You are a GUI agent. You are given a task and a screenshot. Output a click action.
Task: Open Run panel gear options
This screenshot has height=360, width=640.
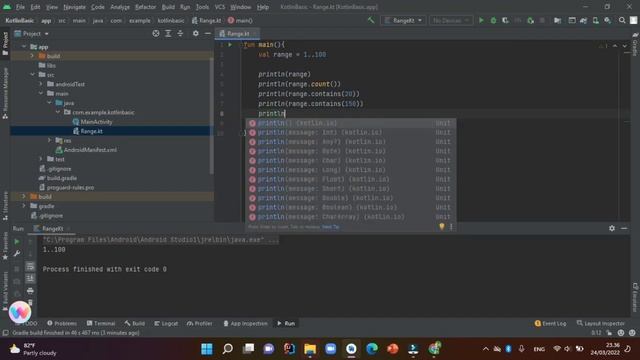pos(612,229)
